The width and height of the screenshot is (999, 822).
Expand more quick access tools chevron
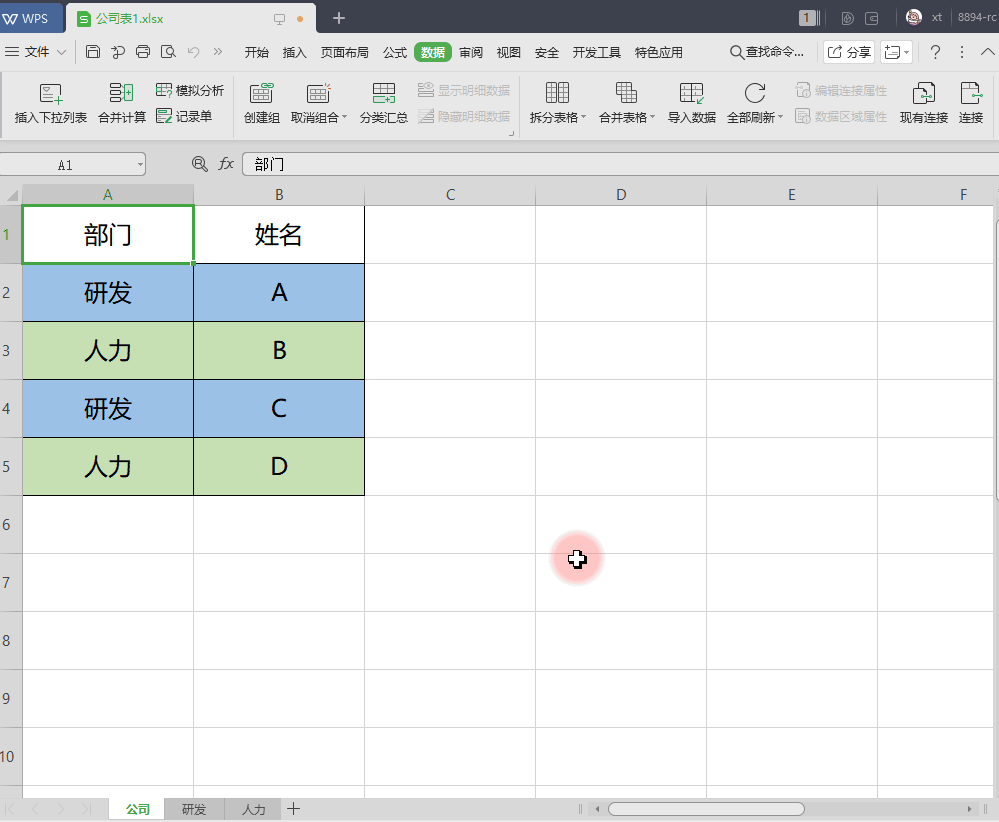click(x=218, y=52)
